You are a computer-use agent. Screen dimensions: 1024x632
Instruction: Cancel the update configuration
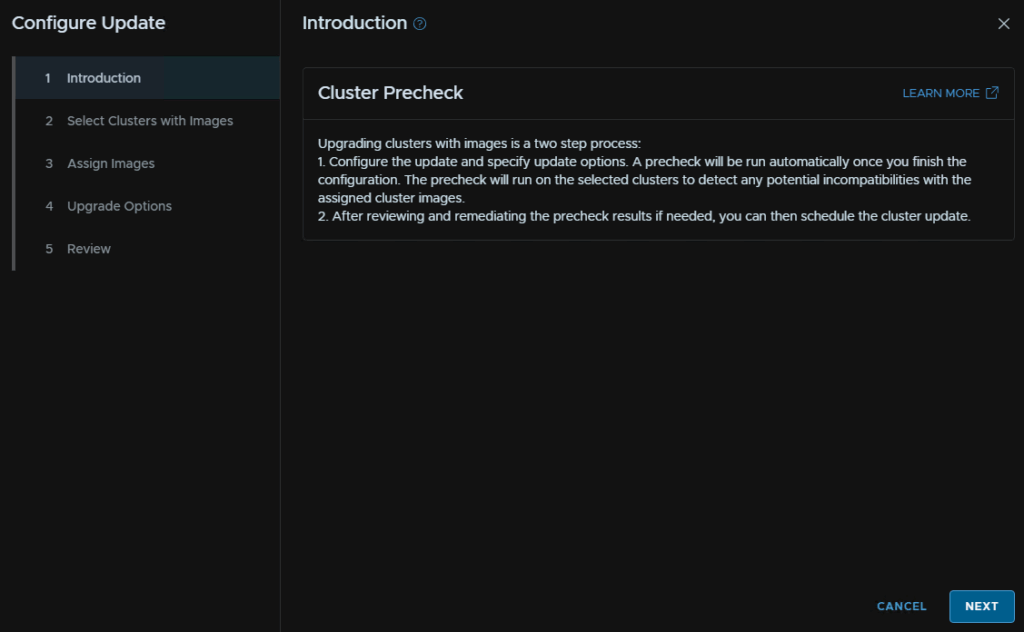point(901,606)
